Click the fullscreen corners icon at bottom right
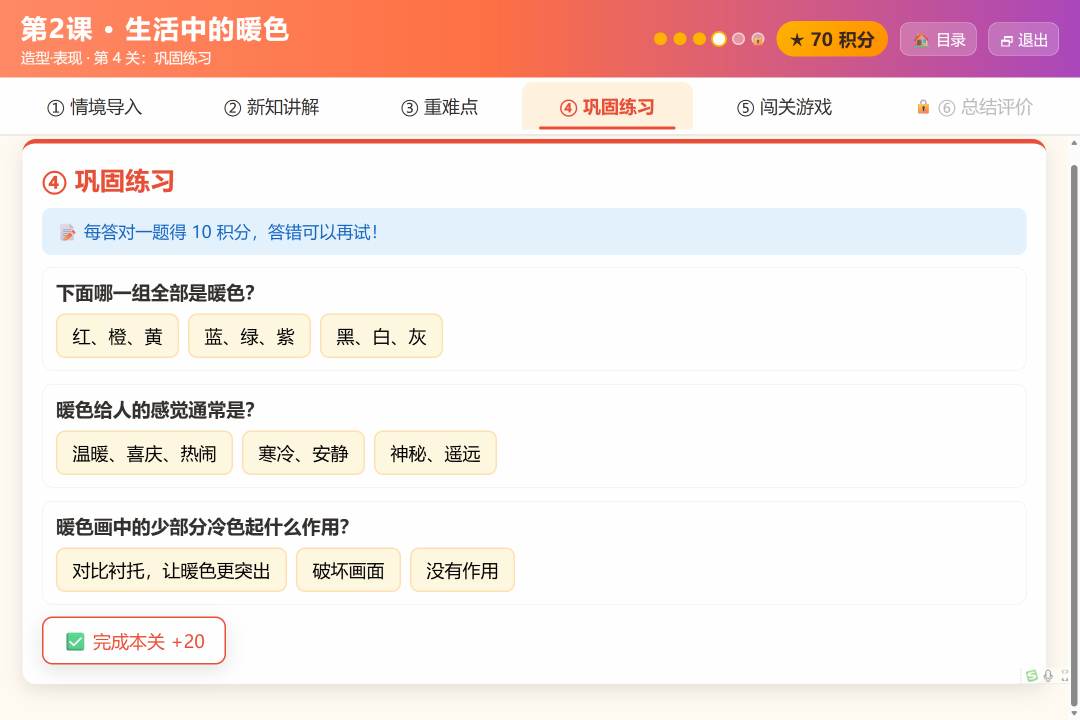The height and width of the screenshot is (720, 1080). (x=1065, y=676)
